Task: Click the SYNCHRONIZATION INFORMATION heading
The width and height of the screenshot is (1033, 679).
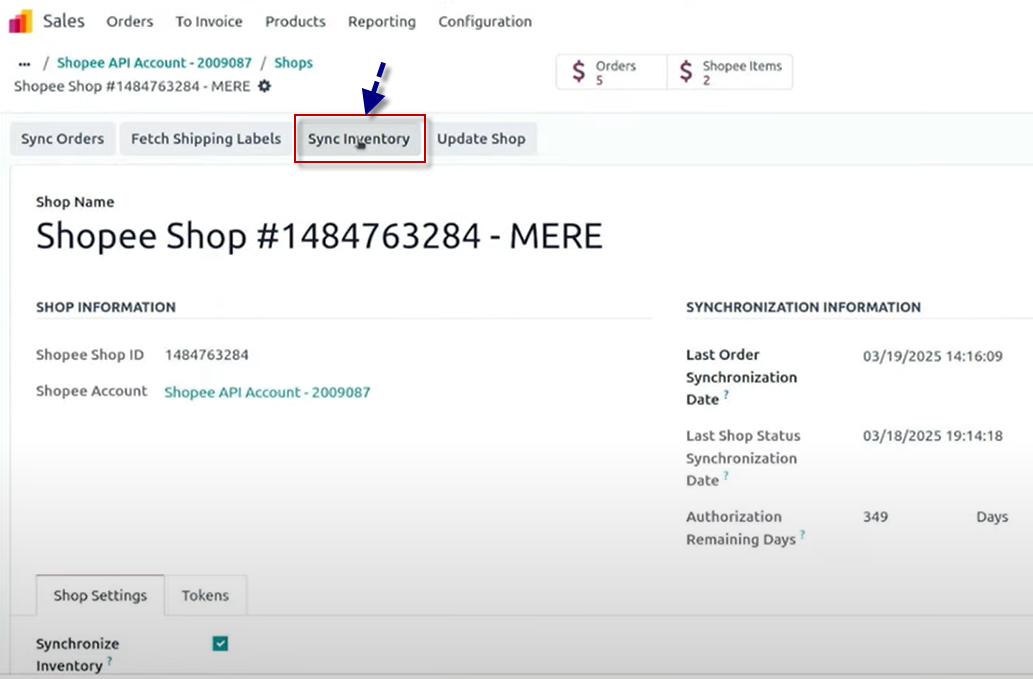Action: (804, 308)
